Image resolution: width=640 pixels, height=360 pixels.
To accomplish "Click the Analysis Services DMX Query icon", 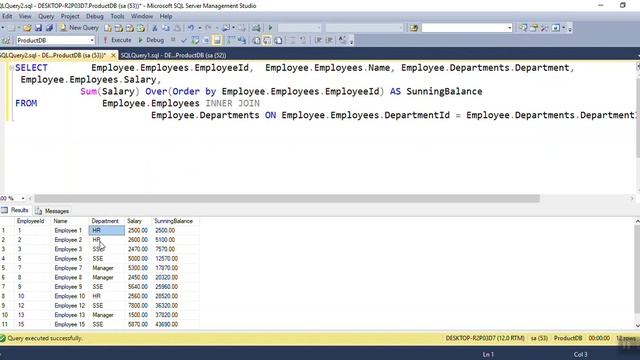I will (x=130, y=28).
